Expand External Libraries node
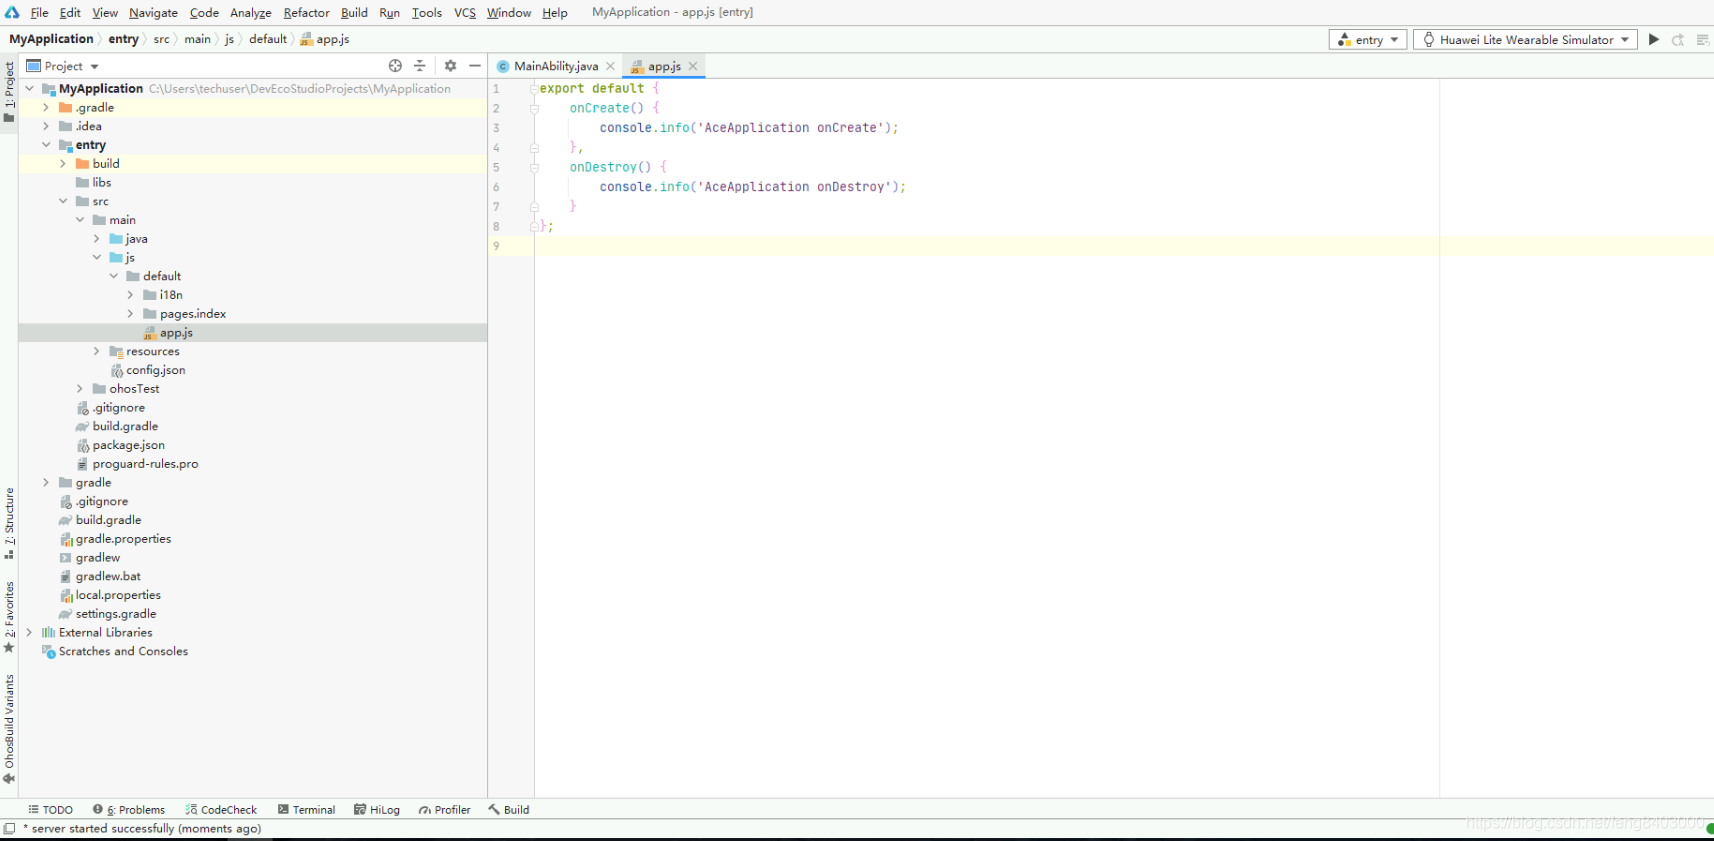1714x841 pixels. 29,632
